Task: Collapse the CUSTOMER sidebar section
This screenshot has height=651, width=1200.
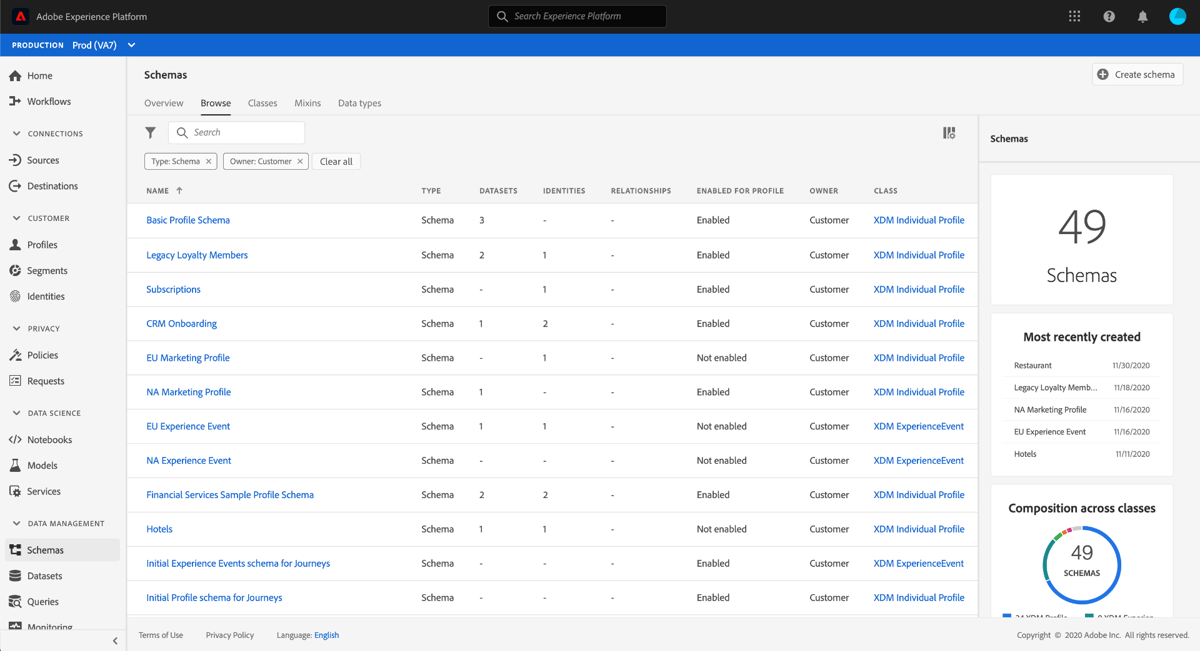Action: [16, 218]
